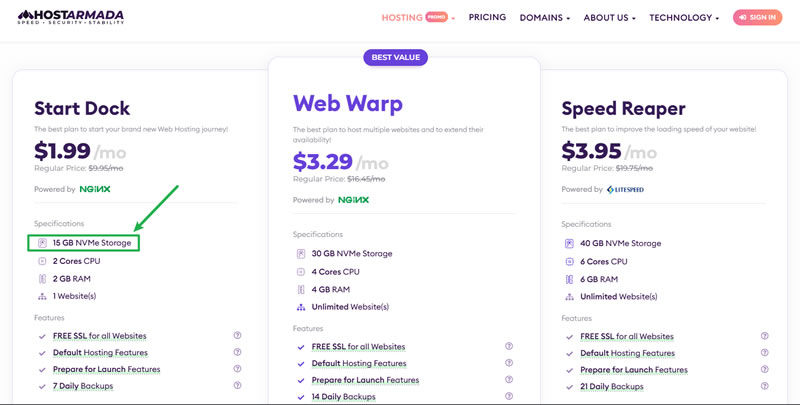The height and width of the screenshot is (405, 800).
Task: Click Default Hosting Features in Speed Reaper
Action: (x=627, y=353)
